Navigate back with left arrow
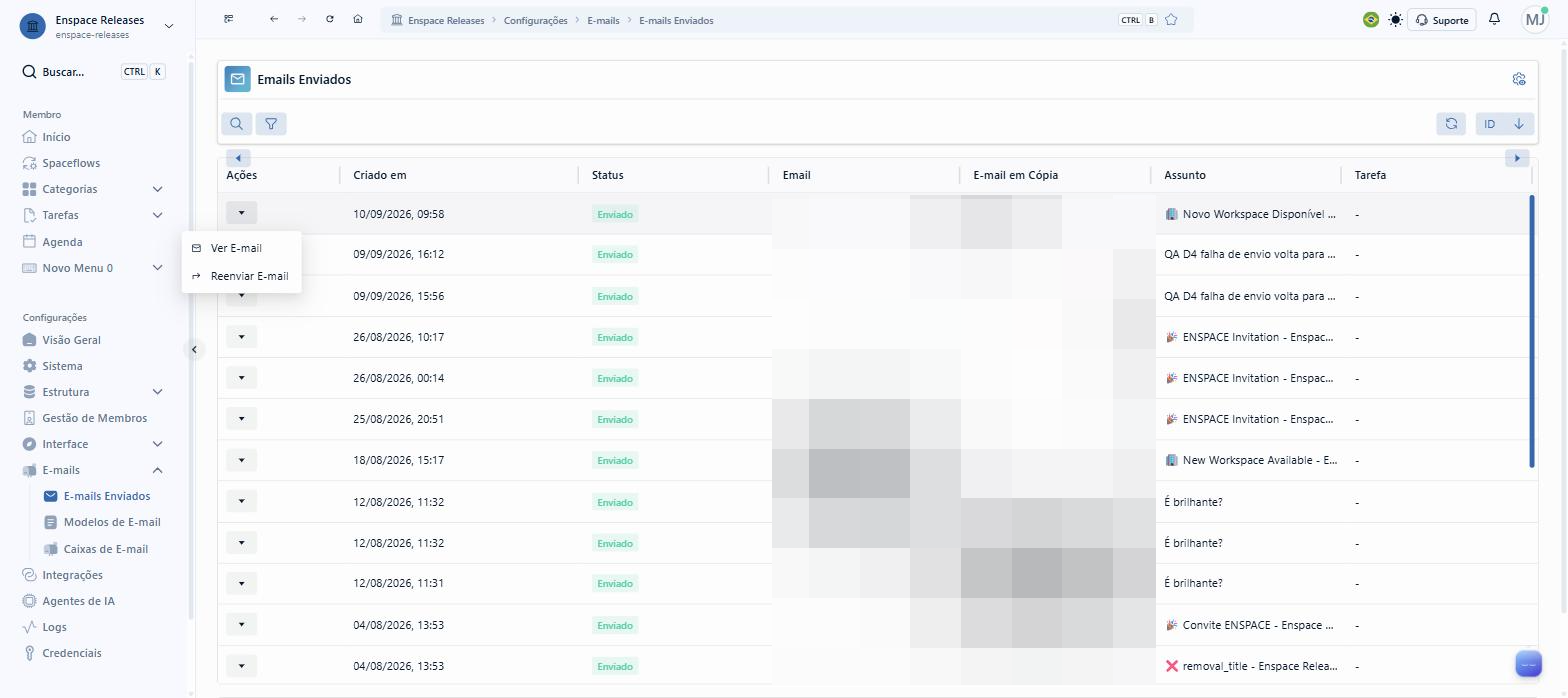Viewport: 1568px width, 698px height. point(274,19)
